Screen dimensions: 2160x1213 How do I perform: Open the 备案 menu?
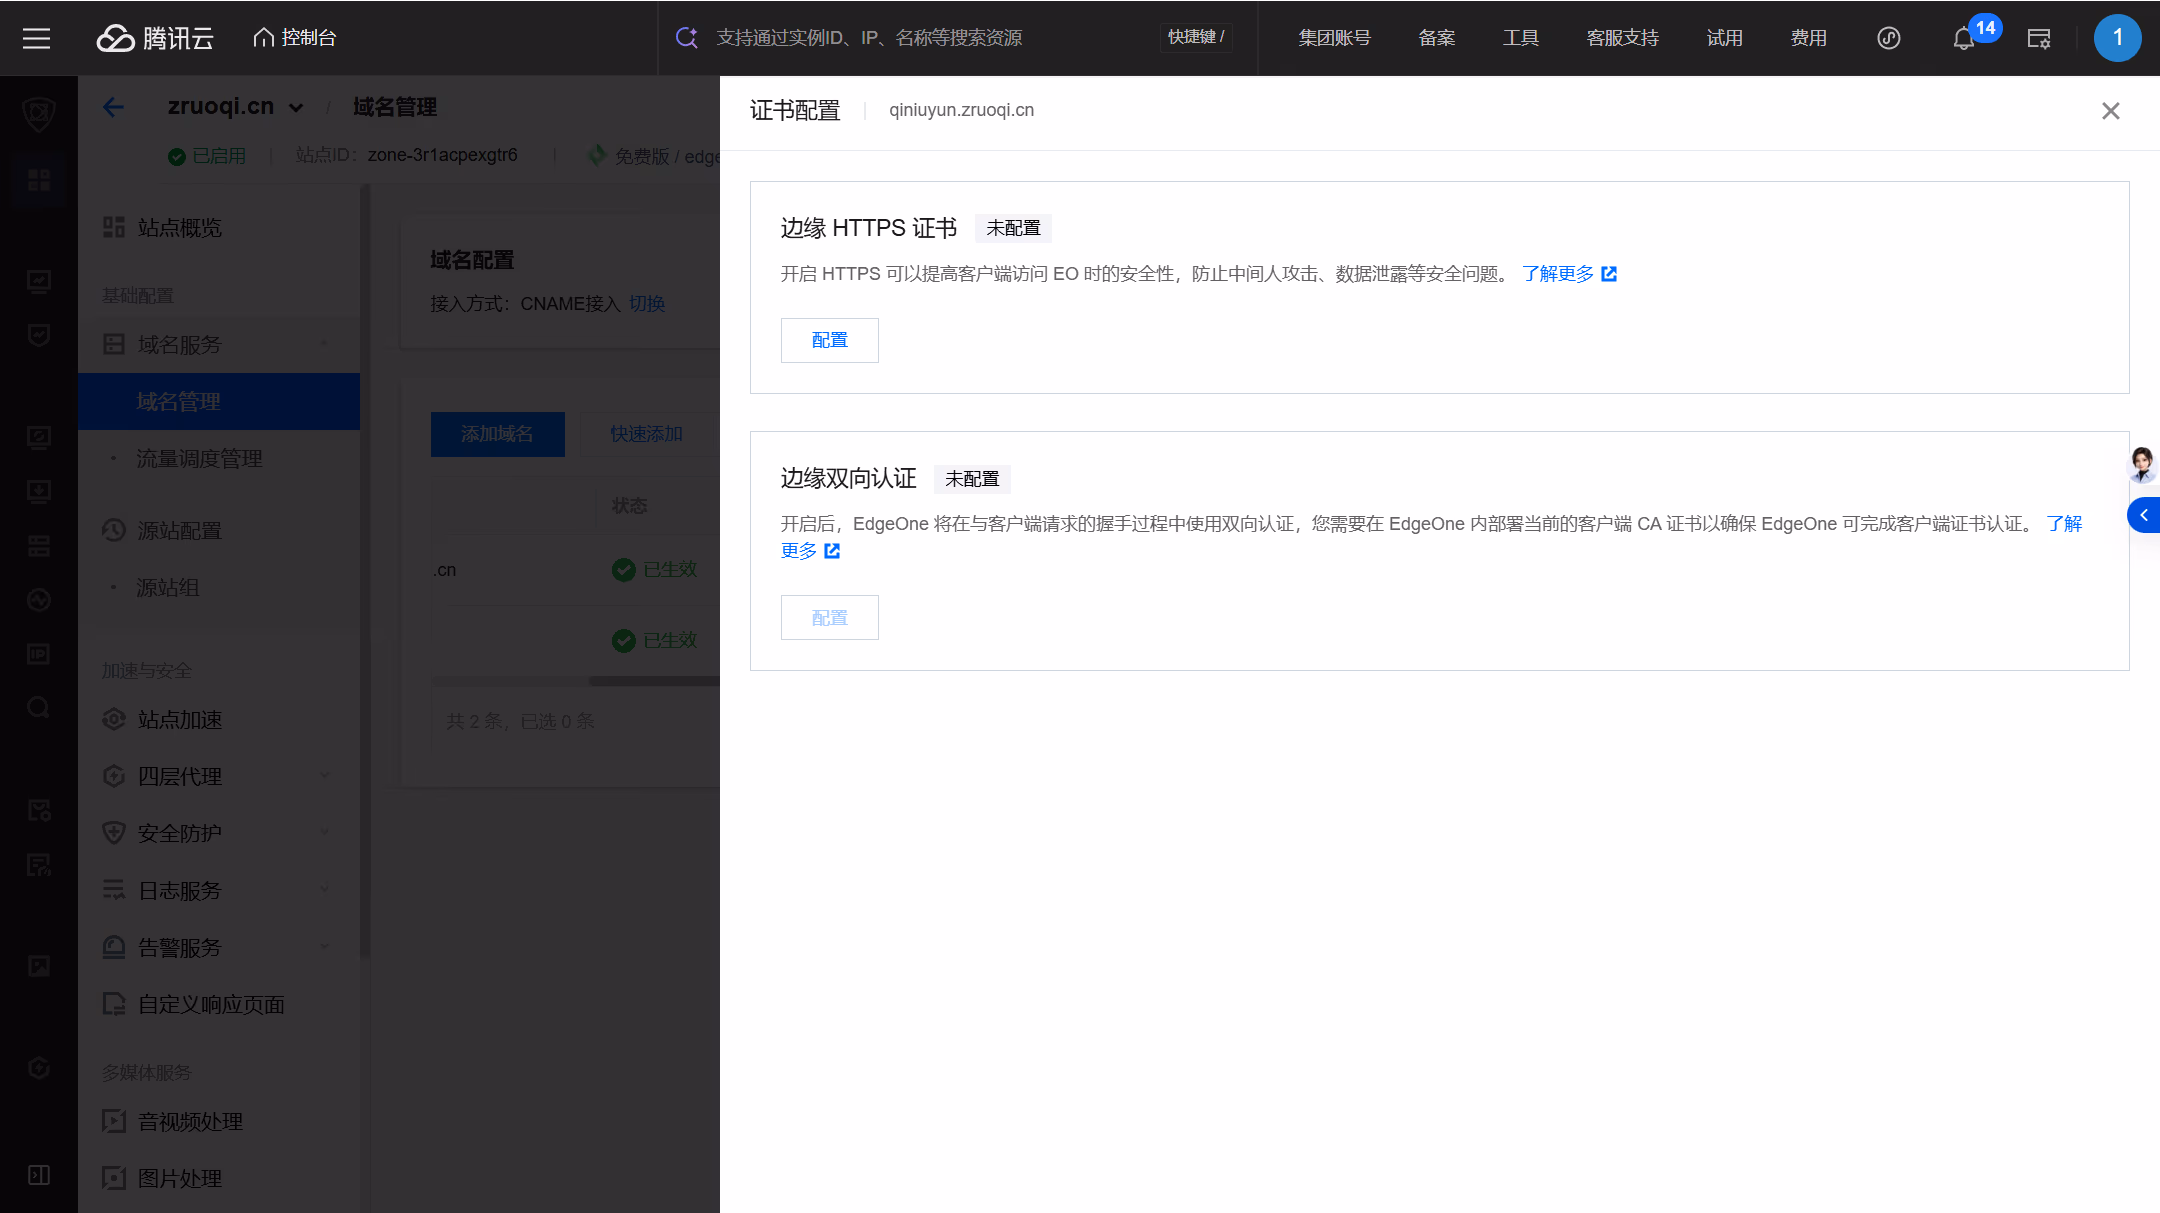click(x=1437, y=38)
